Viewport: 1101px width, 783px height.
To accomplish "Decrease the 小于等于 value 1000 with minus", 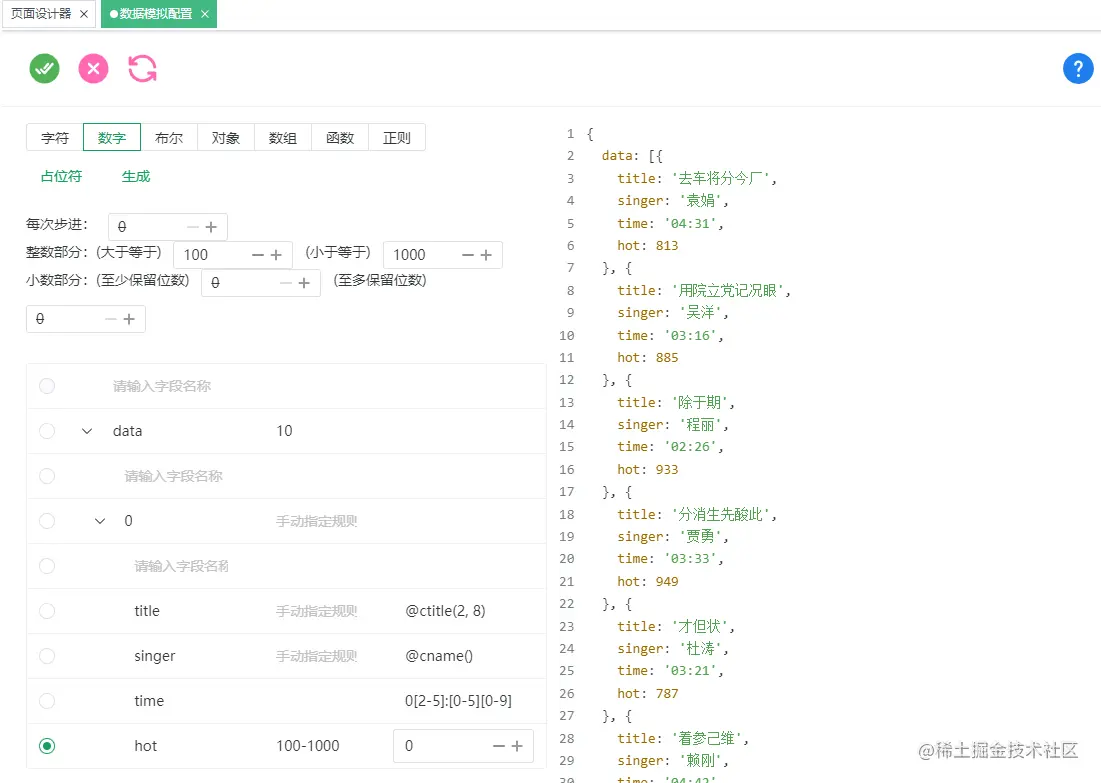I will pos(468,255).
